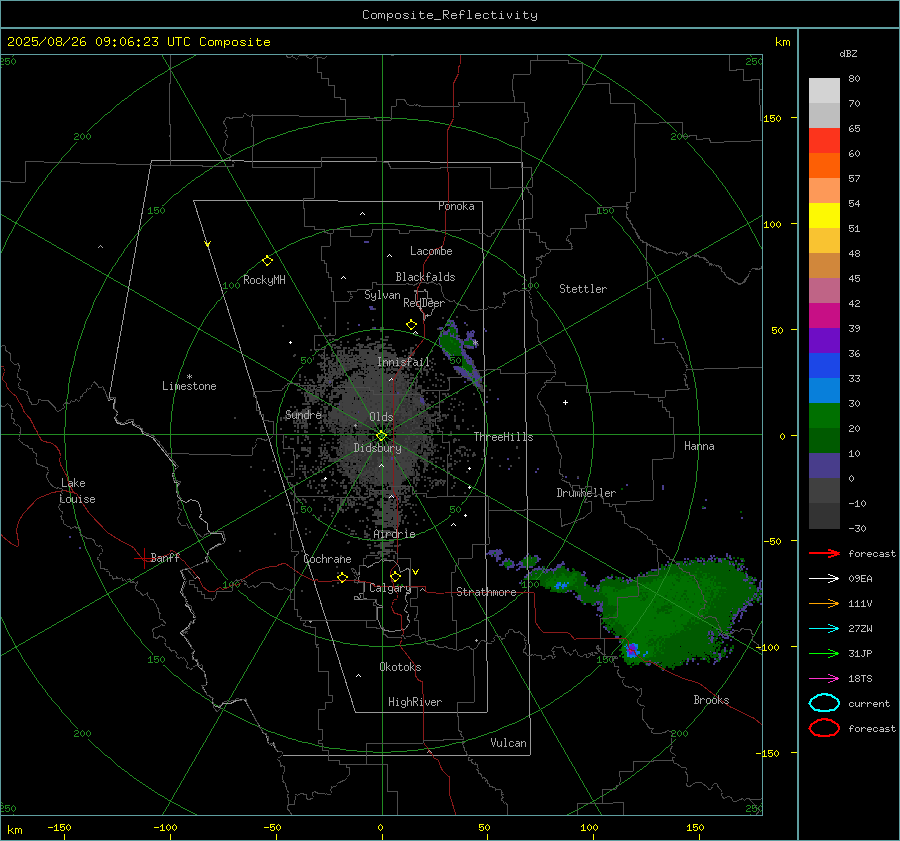Select the Banff label

pos(165,557)
